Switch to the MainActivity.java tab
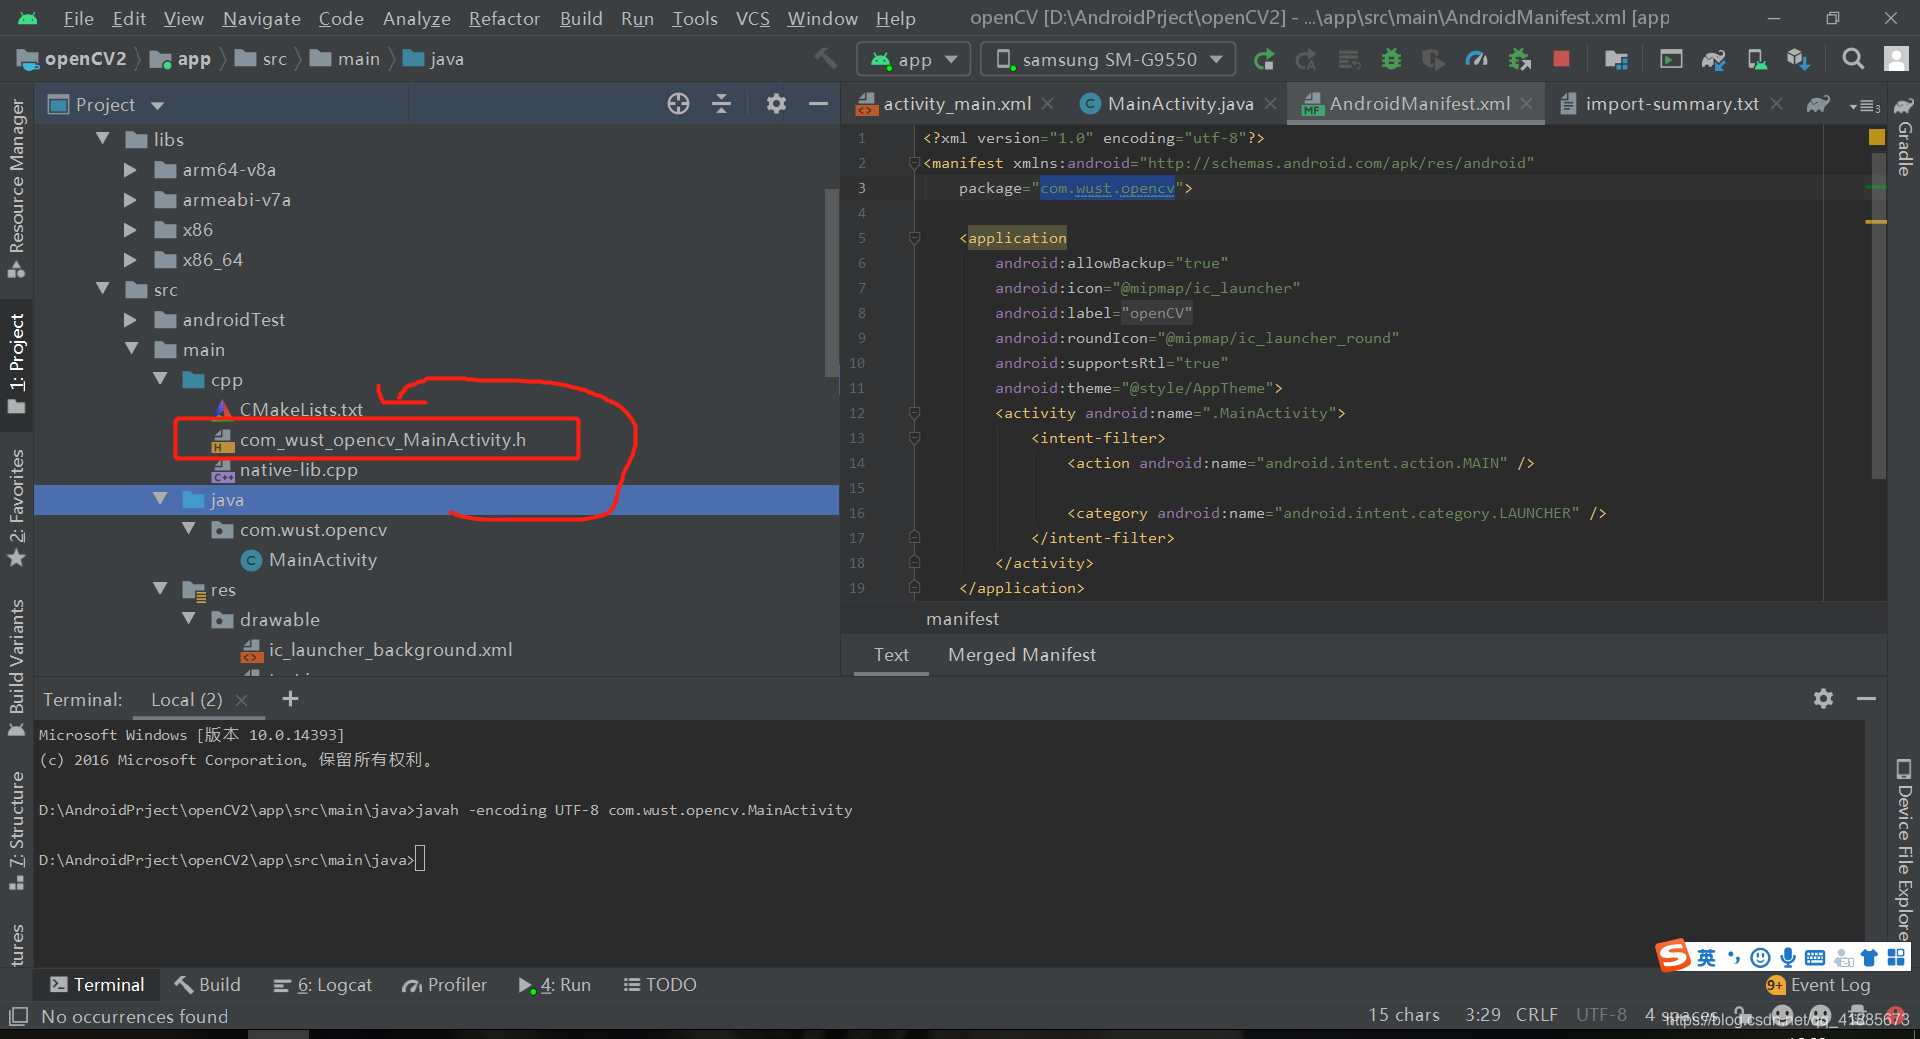This screenshot has width=1920, height=1039. coord(1178,103)
